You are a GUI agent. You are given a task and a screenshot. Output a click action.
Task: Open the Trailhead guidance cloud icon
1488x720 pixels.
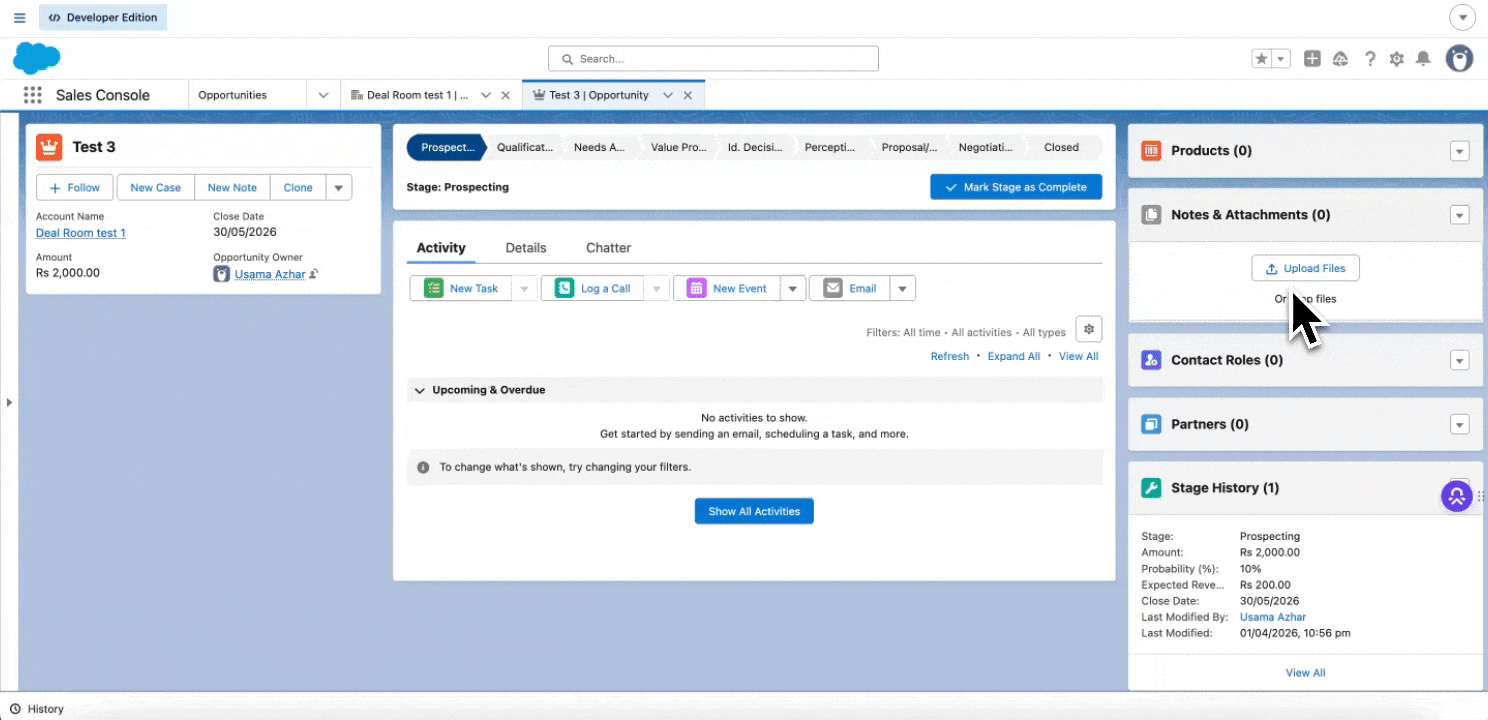click(1341, 59)
